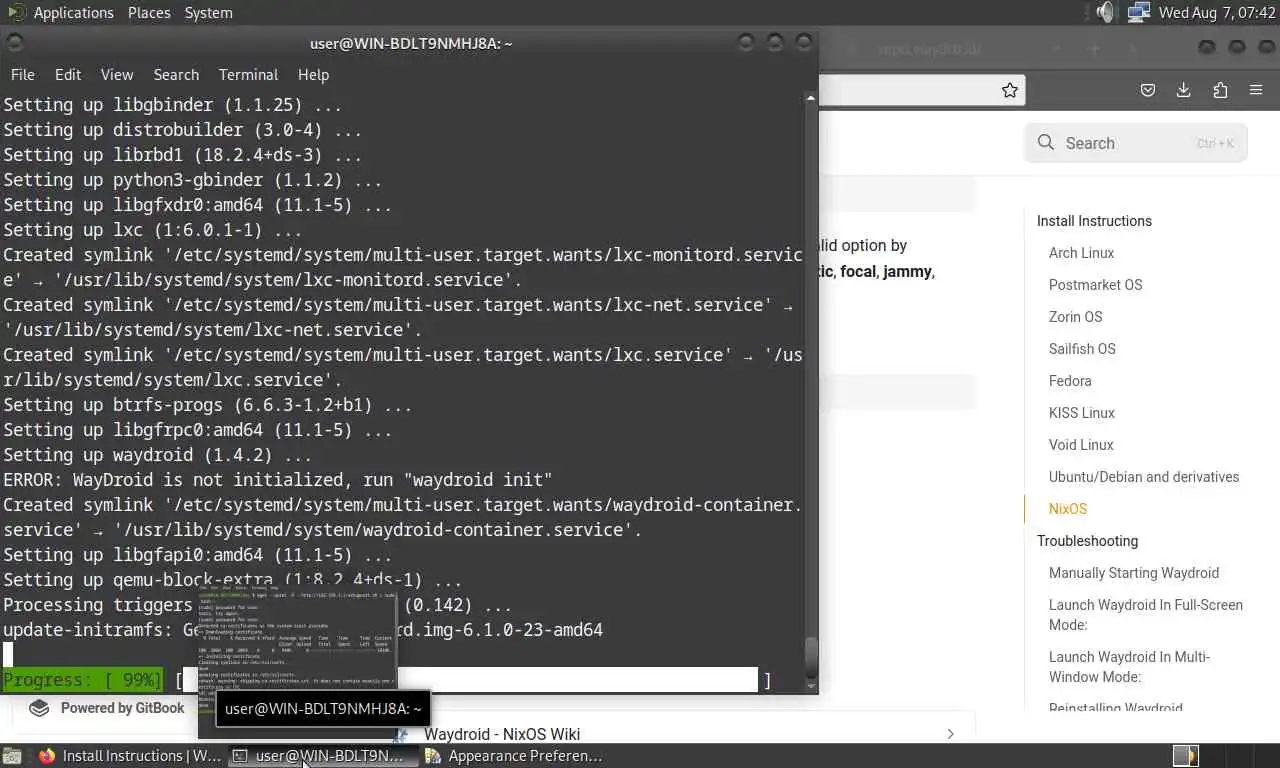Click the ERROR: WayDroid is not initialized line
1280x768 pixels.
(x=278, y=480)
